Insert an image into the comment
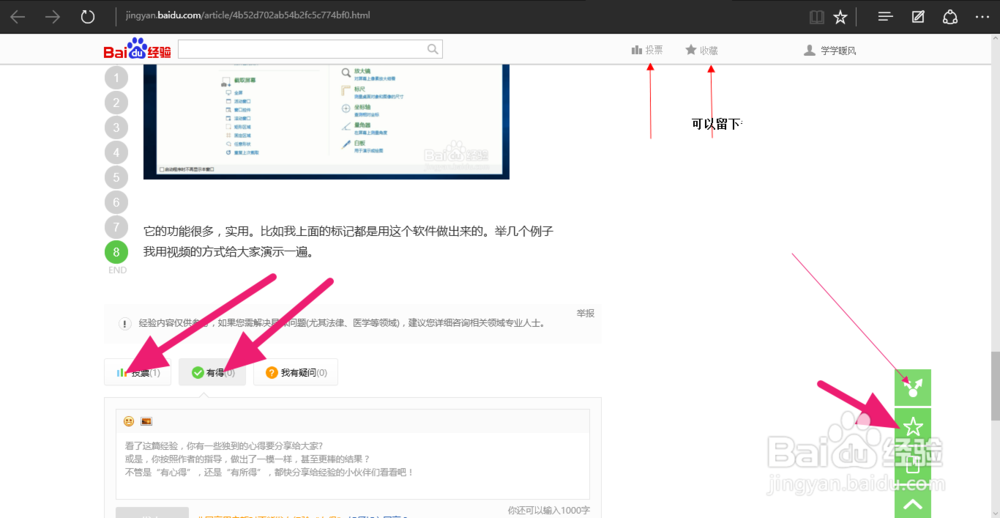 (146, 421)
